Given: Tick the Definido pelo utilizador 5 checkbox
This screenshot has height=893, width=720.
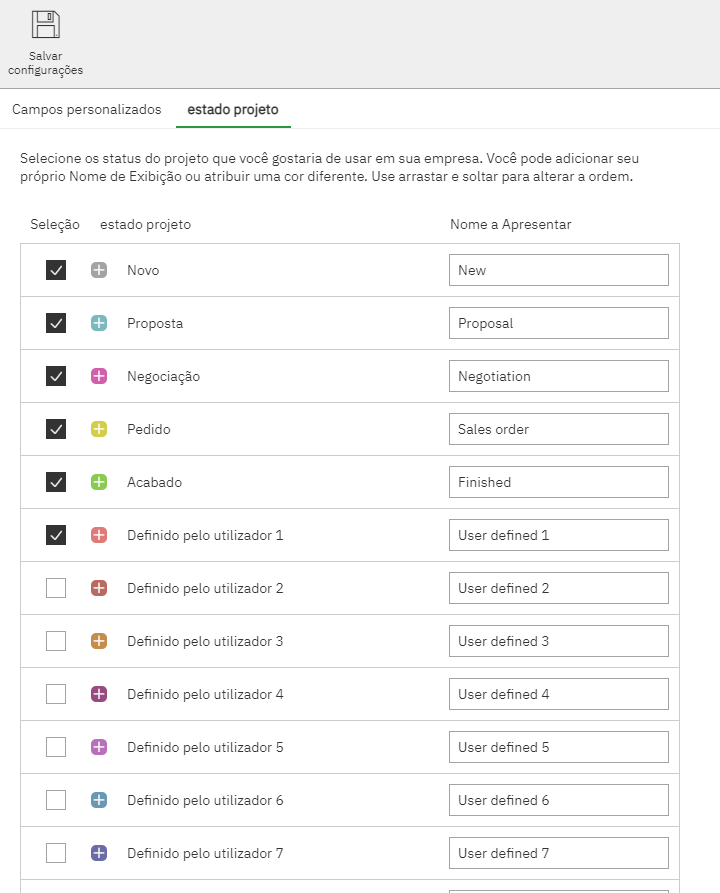Looking at the screenshot, I should point(56,747).
